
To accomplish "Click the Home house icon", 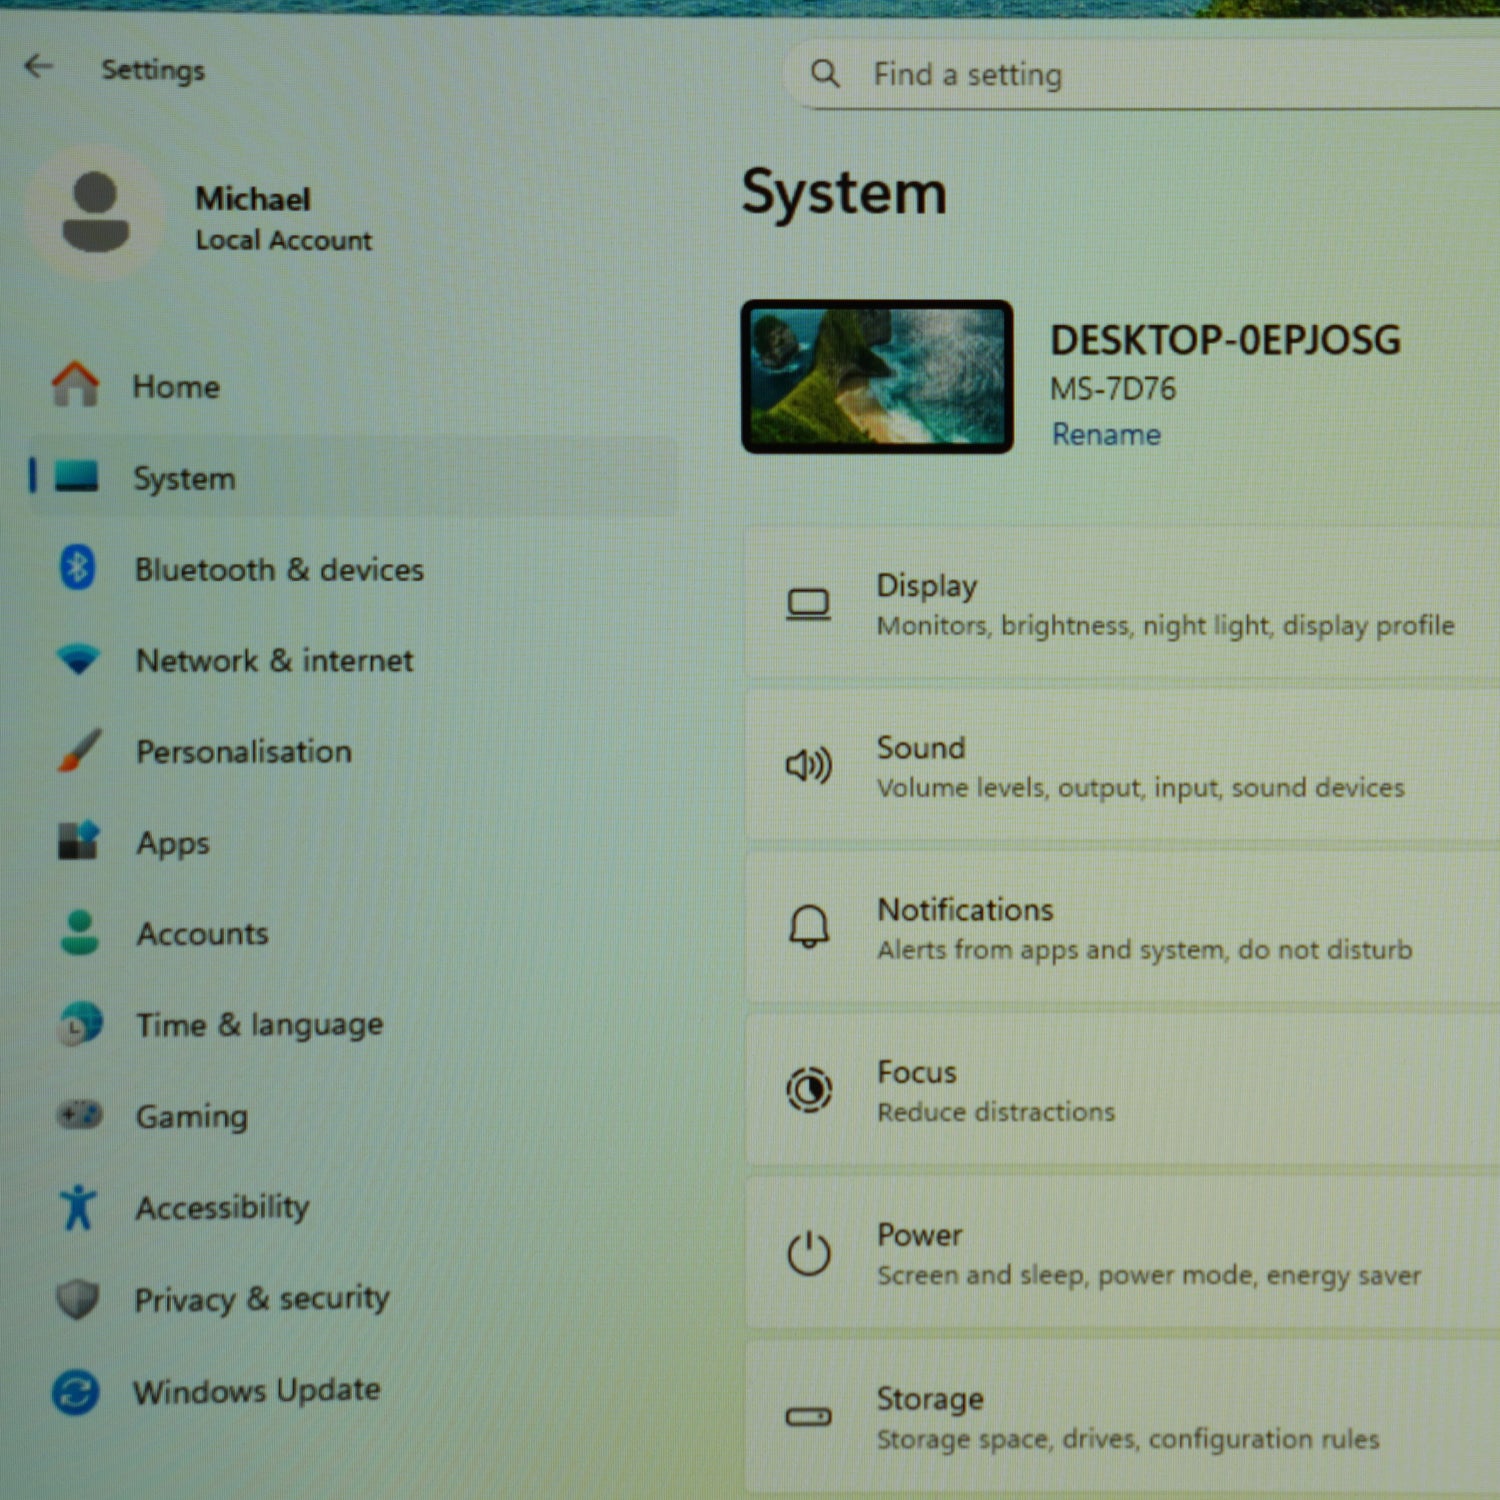I will click(x=75, y=384).
